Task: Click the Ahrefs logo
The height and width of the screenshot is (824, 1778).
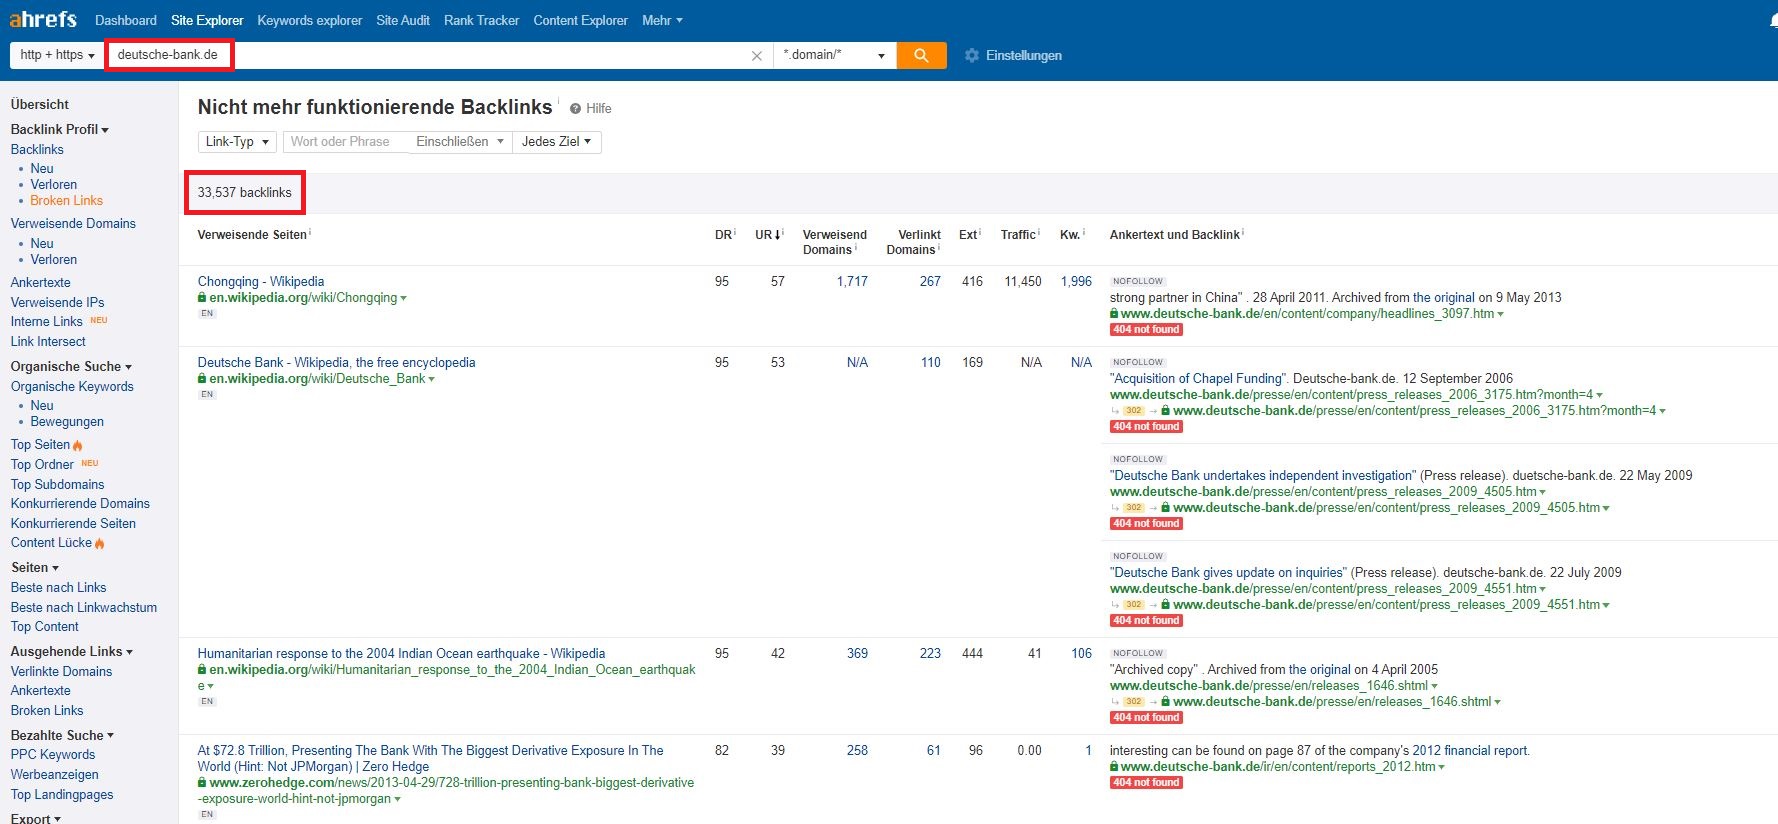Action: [43, 19]
